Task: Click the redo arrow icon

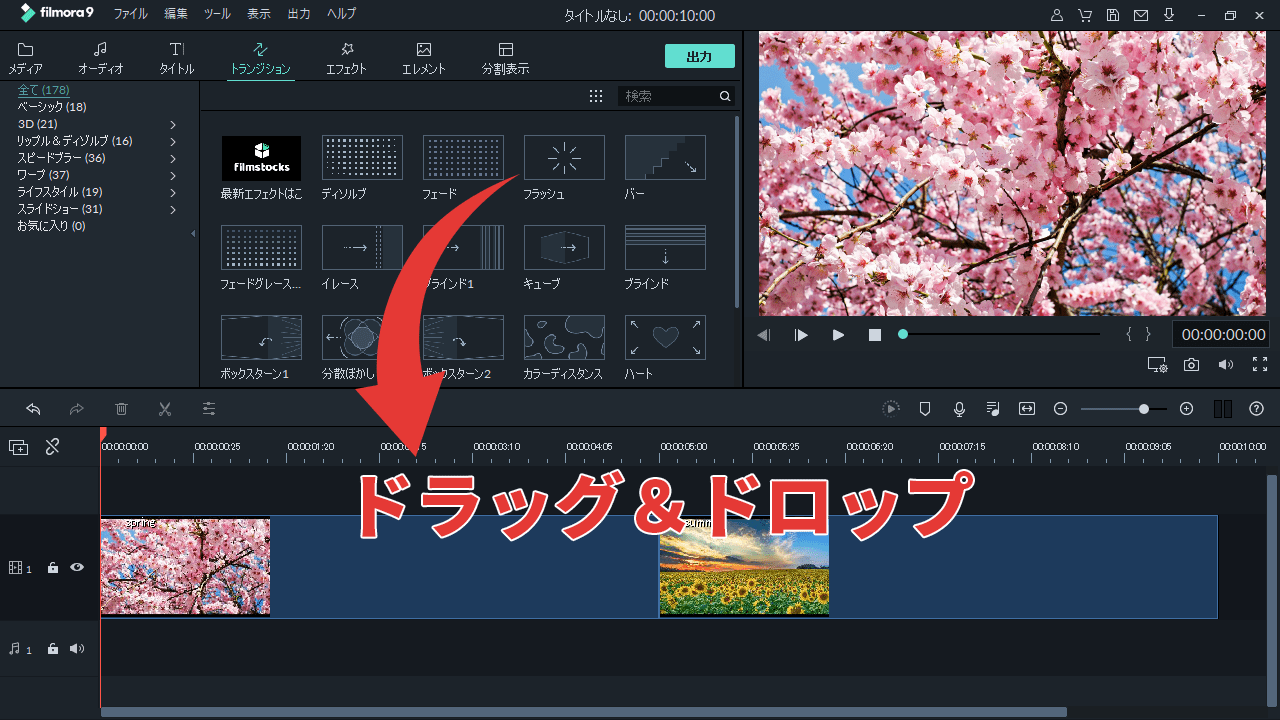Action: tap(77, 409)
